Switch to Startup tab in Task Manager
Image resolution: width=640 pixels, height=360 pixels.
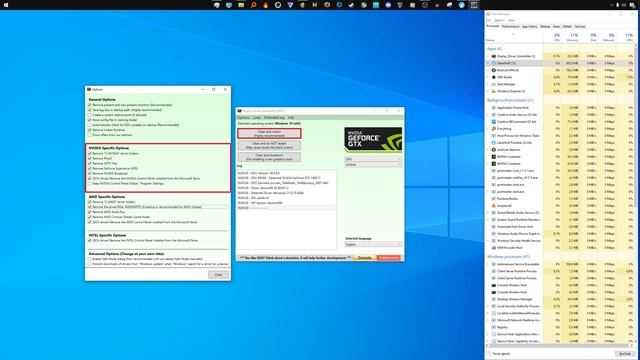click(545, 27)
